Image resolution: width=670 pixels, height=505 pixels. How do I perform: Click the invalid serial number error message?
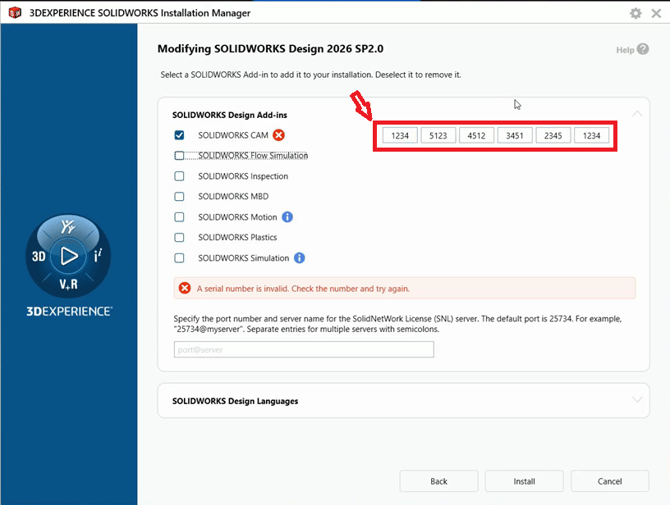coord(303,289)
